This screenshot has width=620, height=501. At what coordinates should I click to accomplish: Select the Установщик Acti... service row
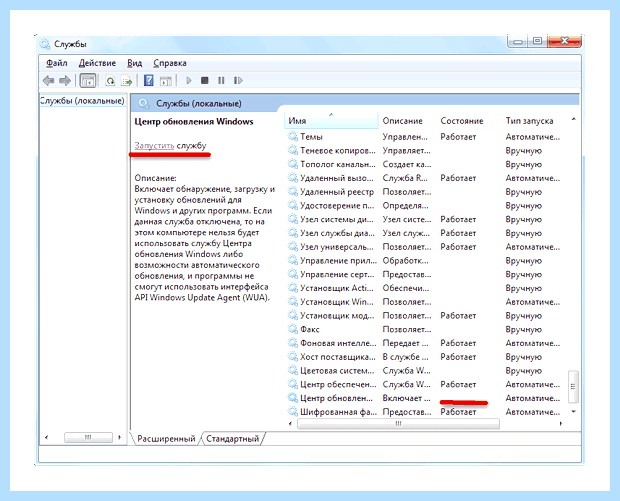[x=425, y=288]
